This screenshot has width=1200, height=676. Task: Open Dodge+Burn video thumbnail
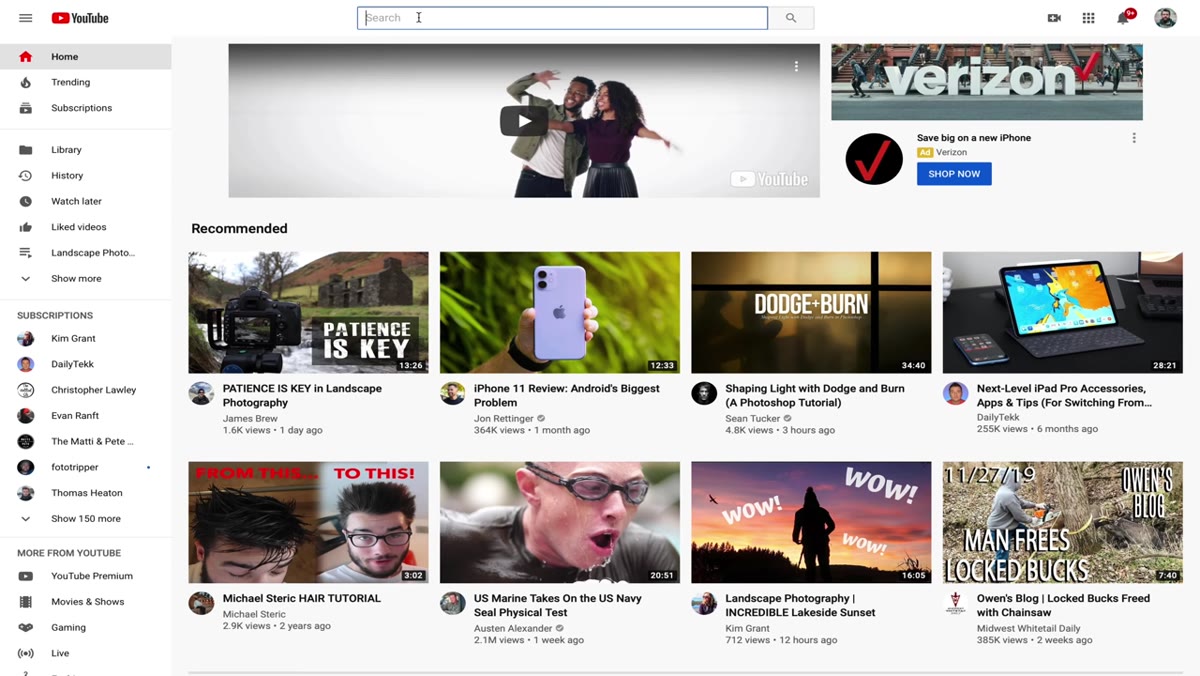pyautogui.click(x=811, y=312)
